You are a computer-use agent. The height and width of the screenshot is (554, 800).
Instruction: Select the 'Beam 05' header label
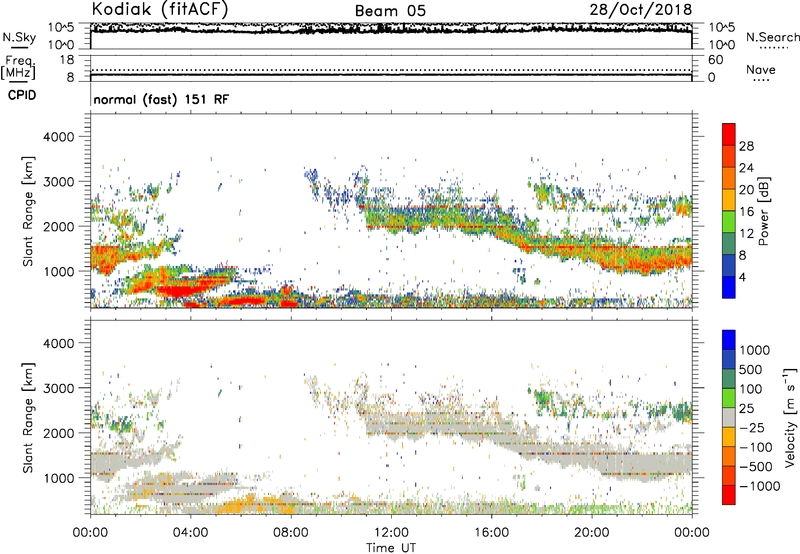(390, 11)
